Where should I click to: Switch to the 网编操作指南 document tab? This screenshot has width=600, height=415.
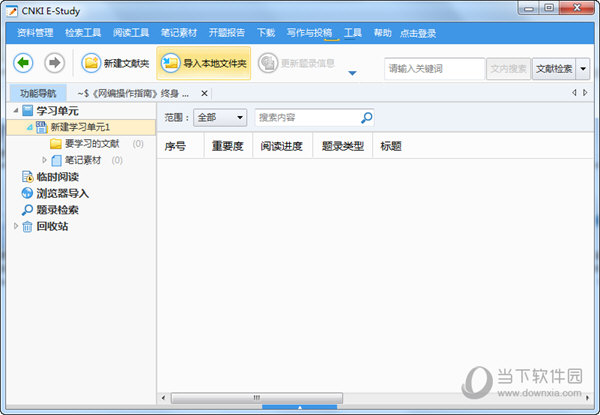133,93
